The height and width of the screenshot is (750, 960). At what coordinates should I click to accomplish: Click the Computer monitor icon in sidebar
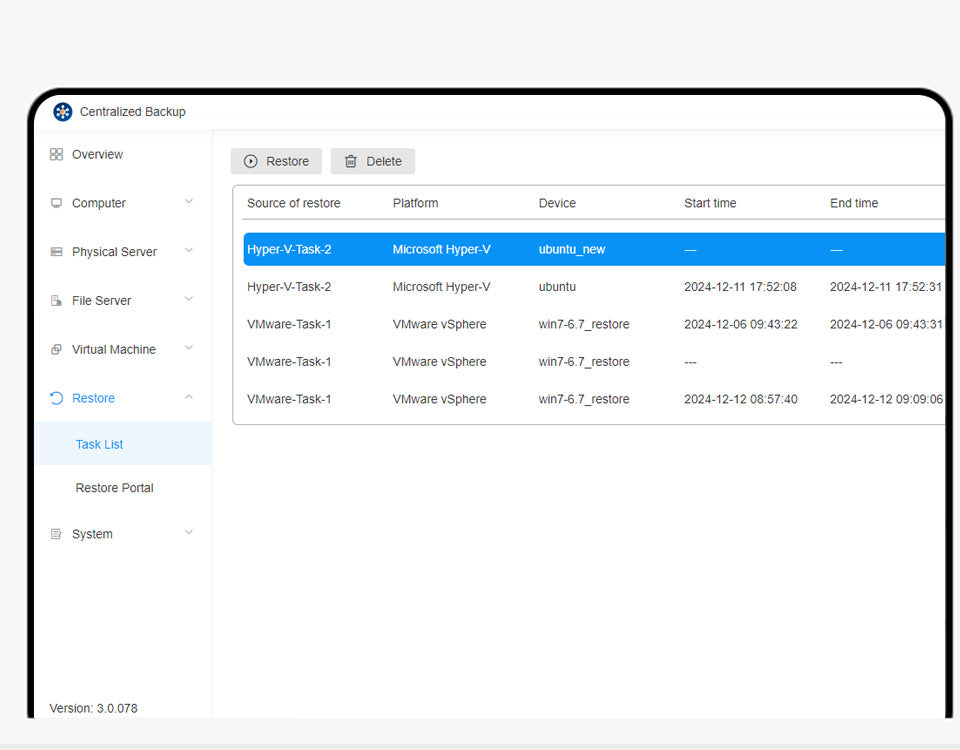56,203
